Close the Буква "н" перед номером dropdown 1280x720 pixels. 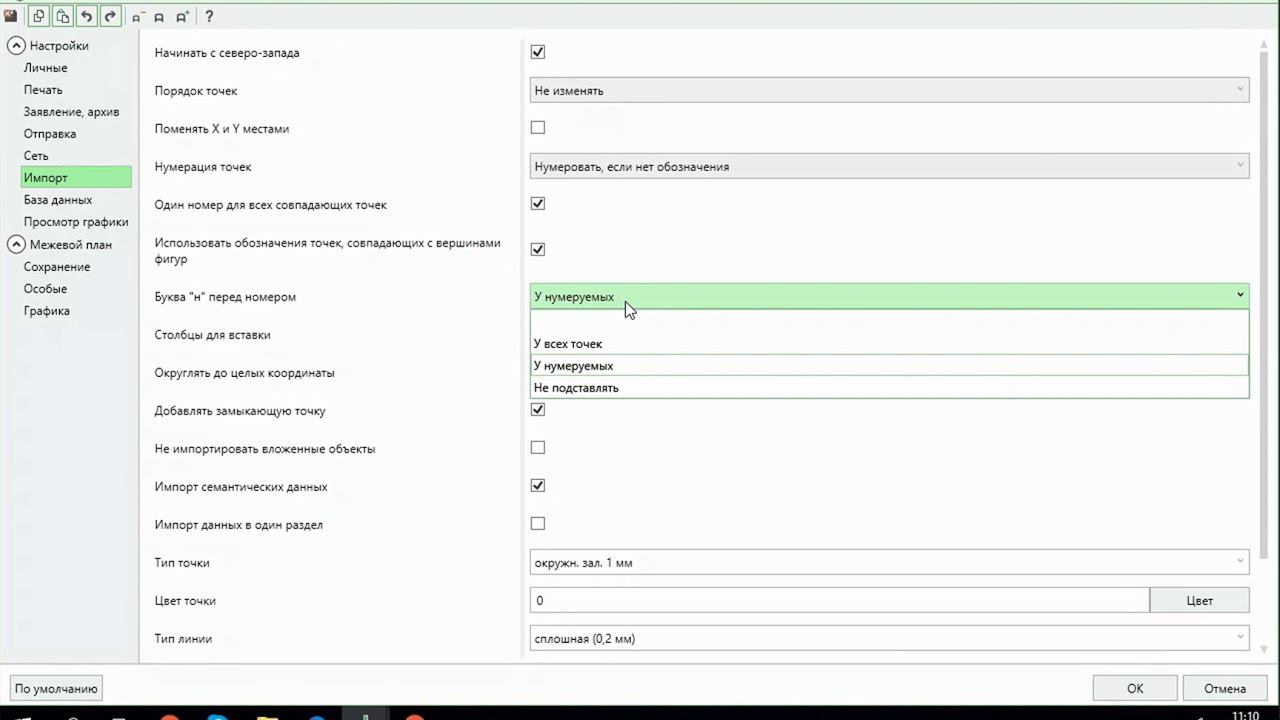click(889, 296)
